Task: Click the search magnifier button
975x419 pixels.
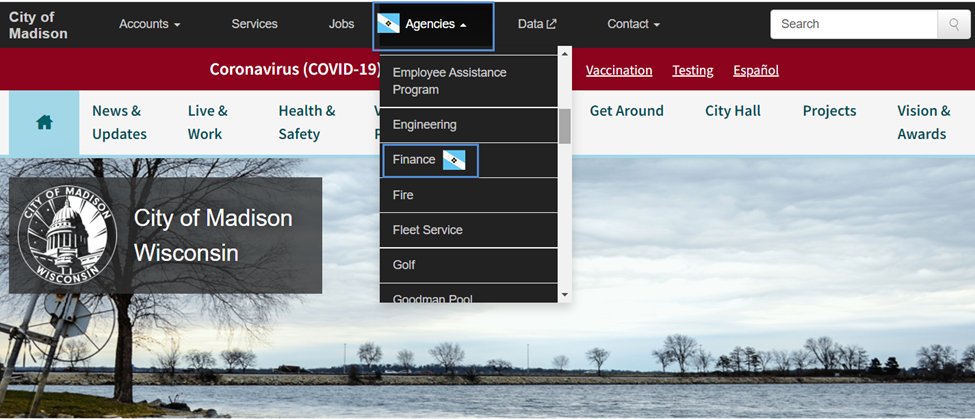Action: click(x=954, y=24)
